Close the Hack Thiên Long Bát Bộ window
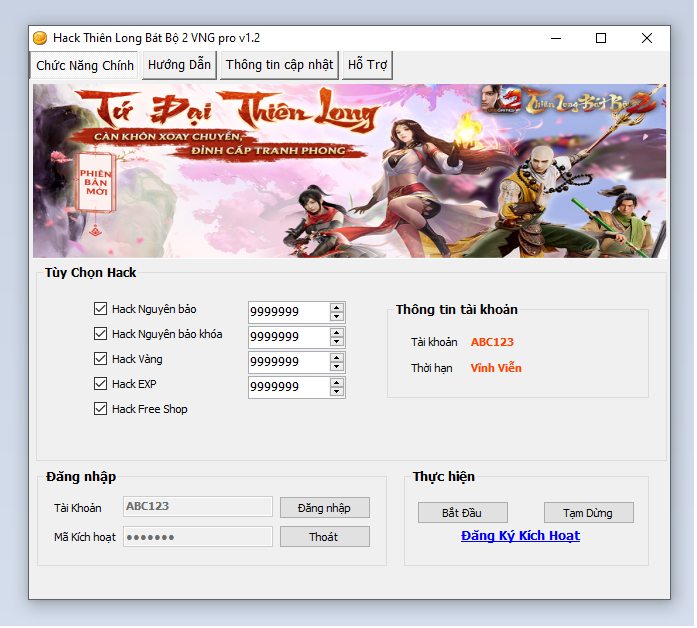Screen dimensions: 697x628 click(x=647, y=38)
